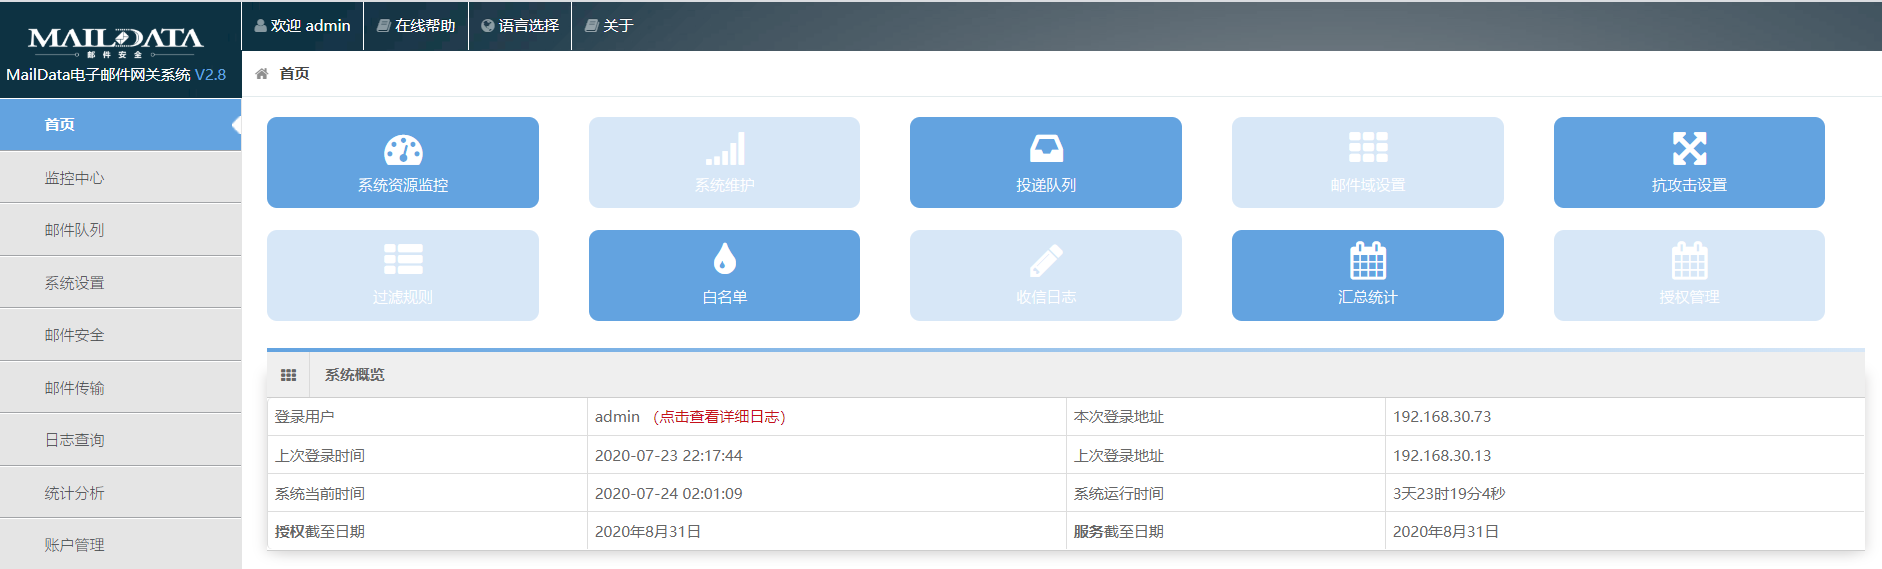This screenshot has height=569, width=1882.
Task: Click the 点击查看详细日志 red link
Action: [720, 417]
